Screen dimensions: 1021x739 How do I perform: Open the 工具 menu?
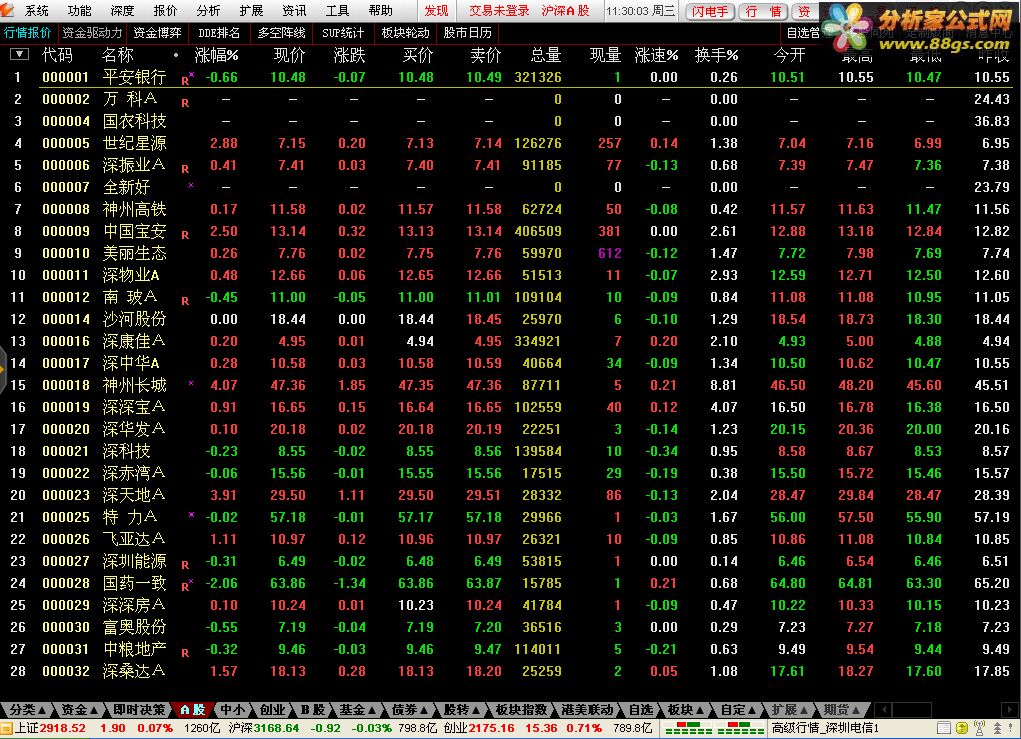(337, 10)
